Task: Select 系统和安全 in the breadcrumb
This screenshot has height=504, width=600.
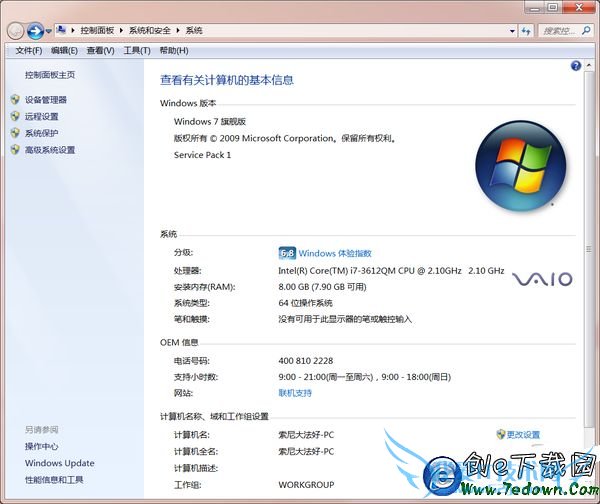Action: tap(150, 30)
